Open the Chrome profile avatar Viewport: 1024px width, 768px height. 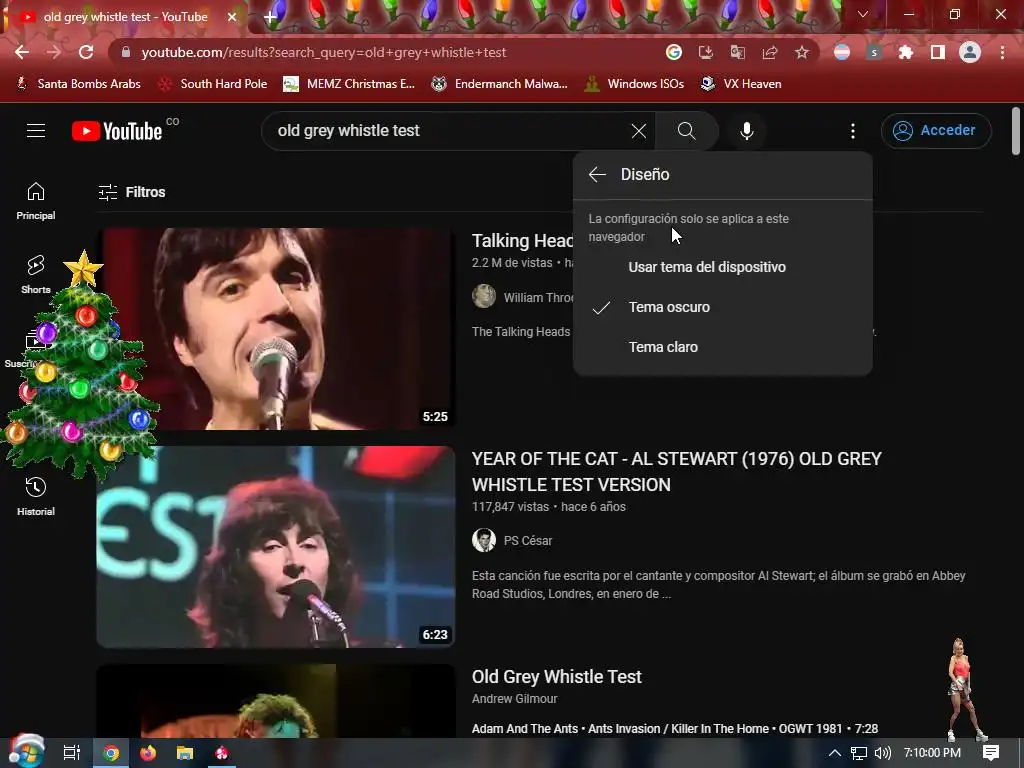click(x=970, y=52)
